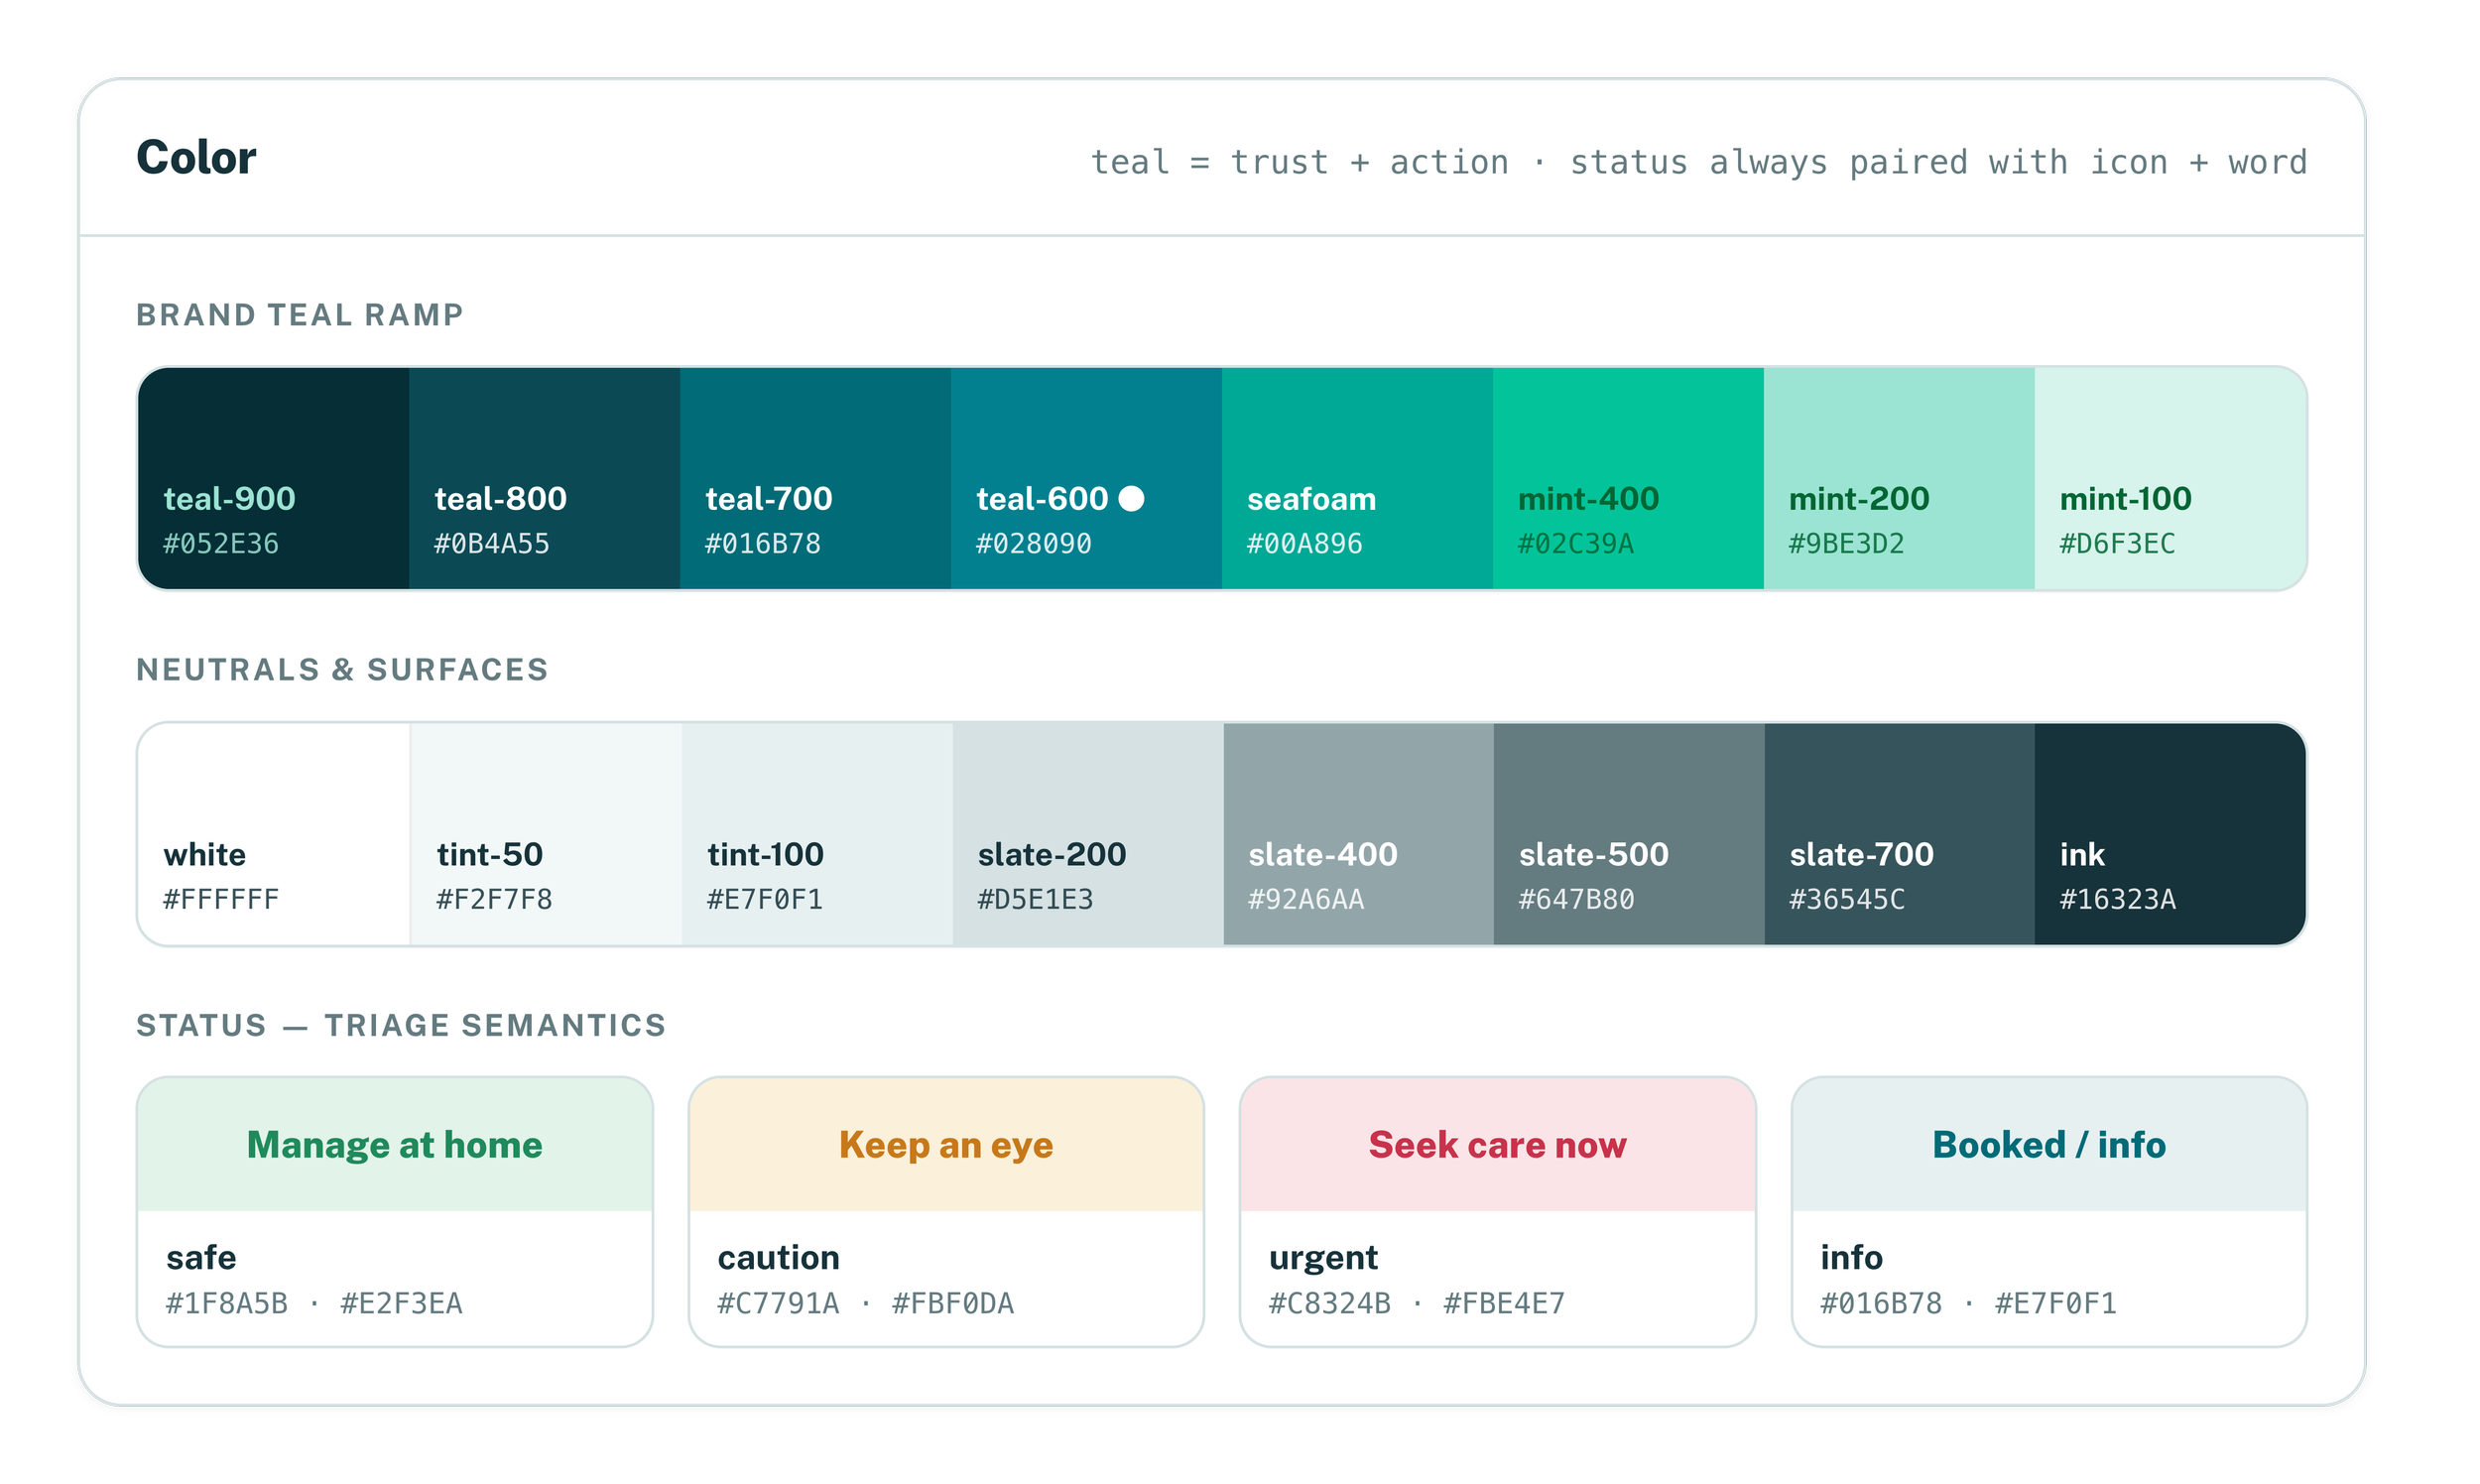Click the BRAND TEAL RAMP section label
This screenshot has height=1484, width=2480.
(x=300, y=315)
